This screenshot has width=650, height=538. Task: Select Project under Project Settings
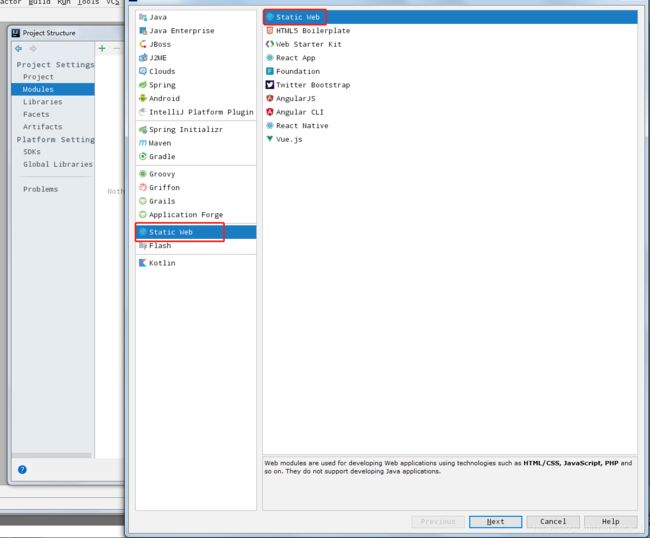38,77
